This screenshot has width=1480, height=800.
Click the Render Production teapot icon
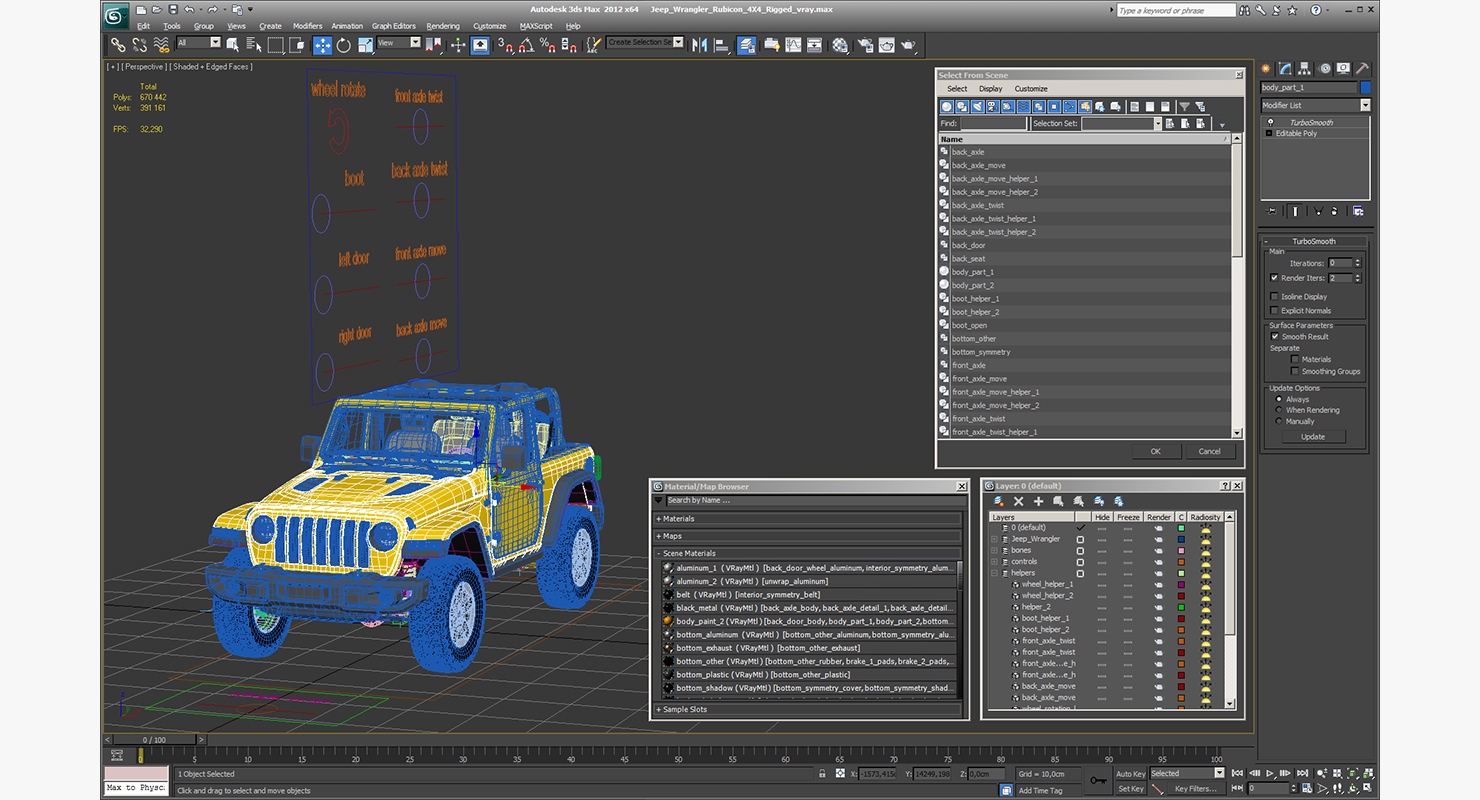(x=907, y=45)
